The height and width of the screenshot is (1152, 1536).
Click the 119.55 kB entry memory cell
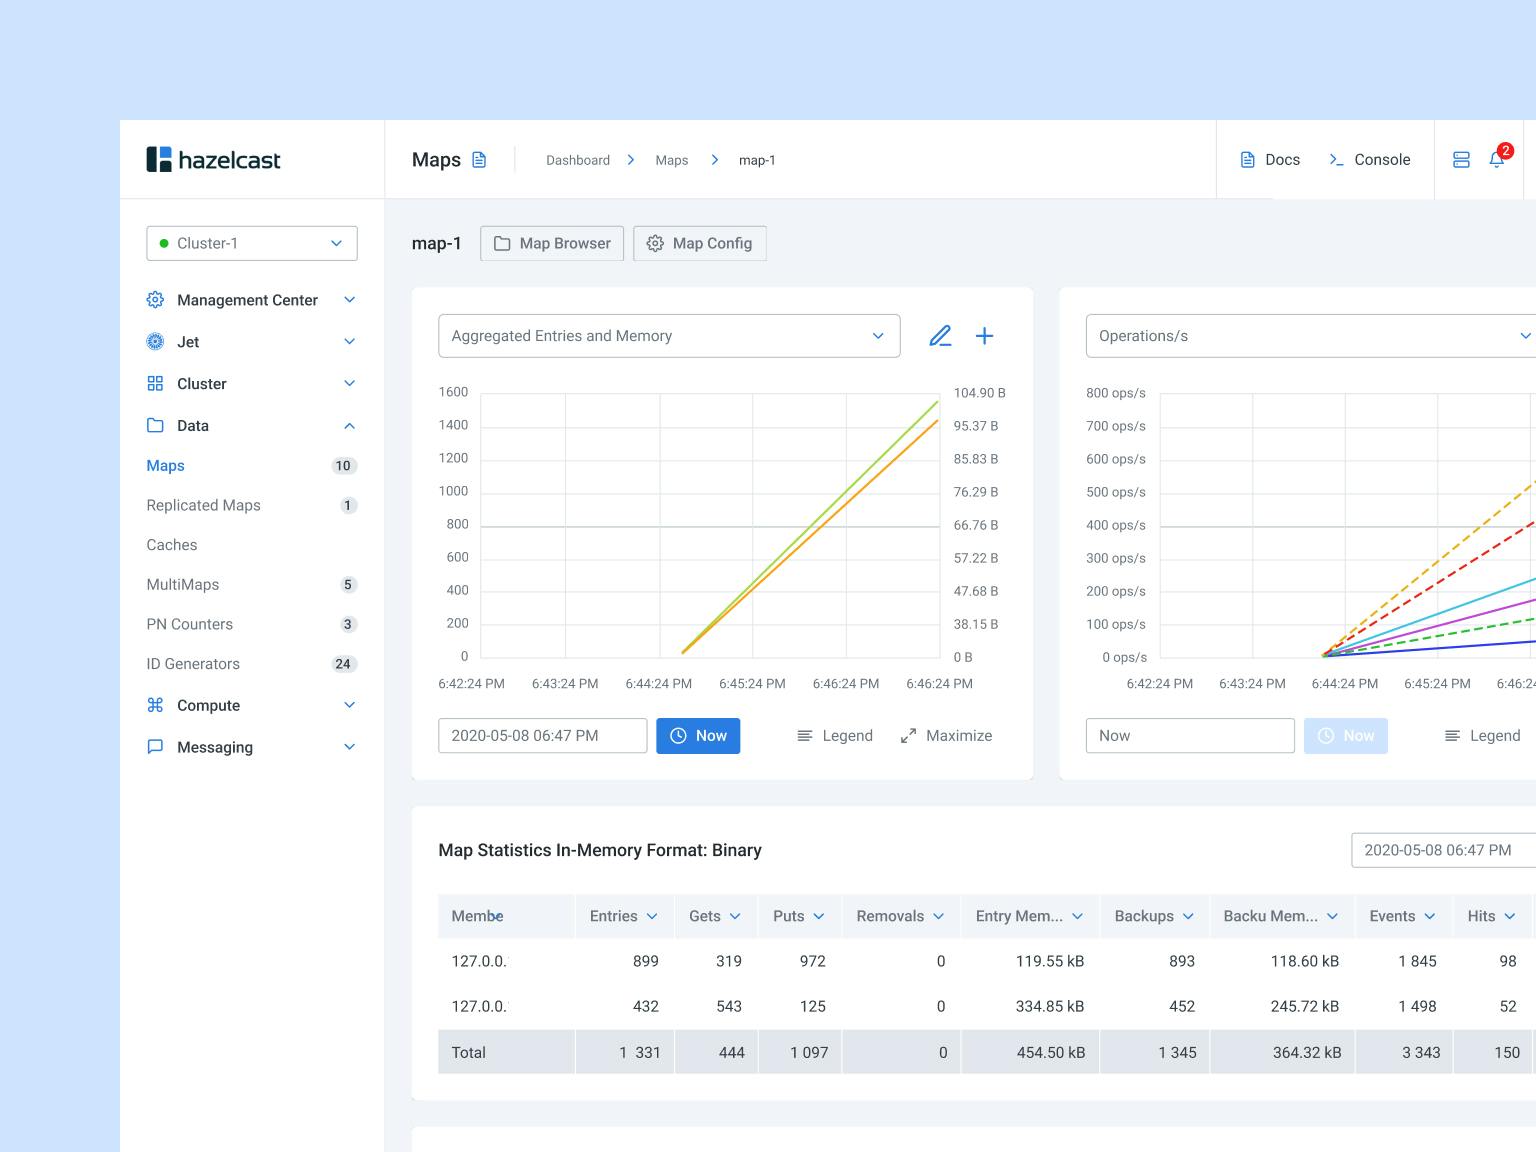1050,961
